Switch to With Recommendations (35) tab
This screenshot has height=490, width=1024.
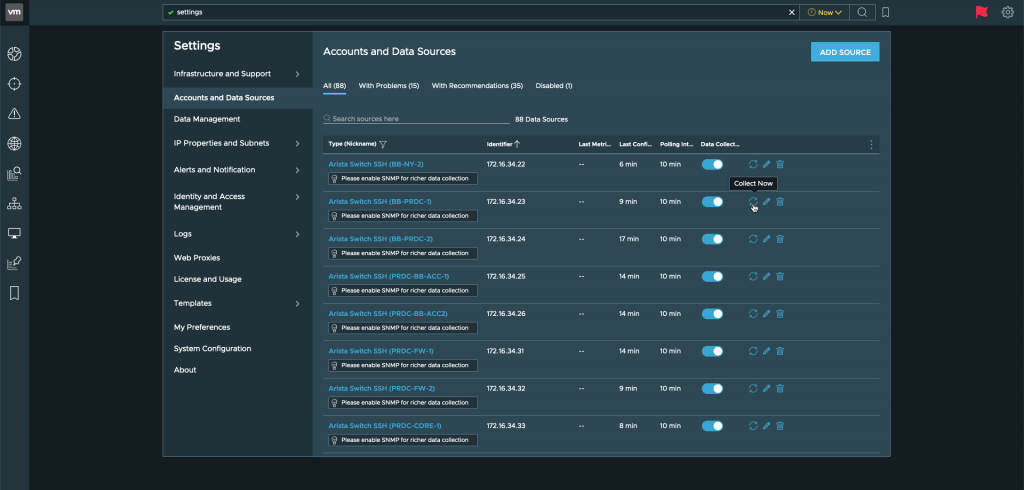[x=477, y=86]
